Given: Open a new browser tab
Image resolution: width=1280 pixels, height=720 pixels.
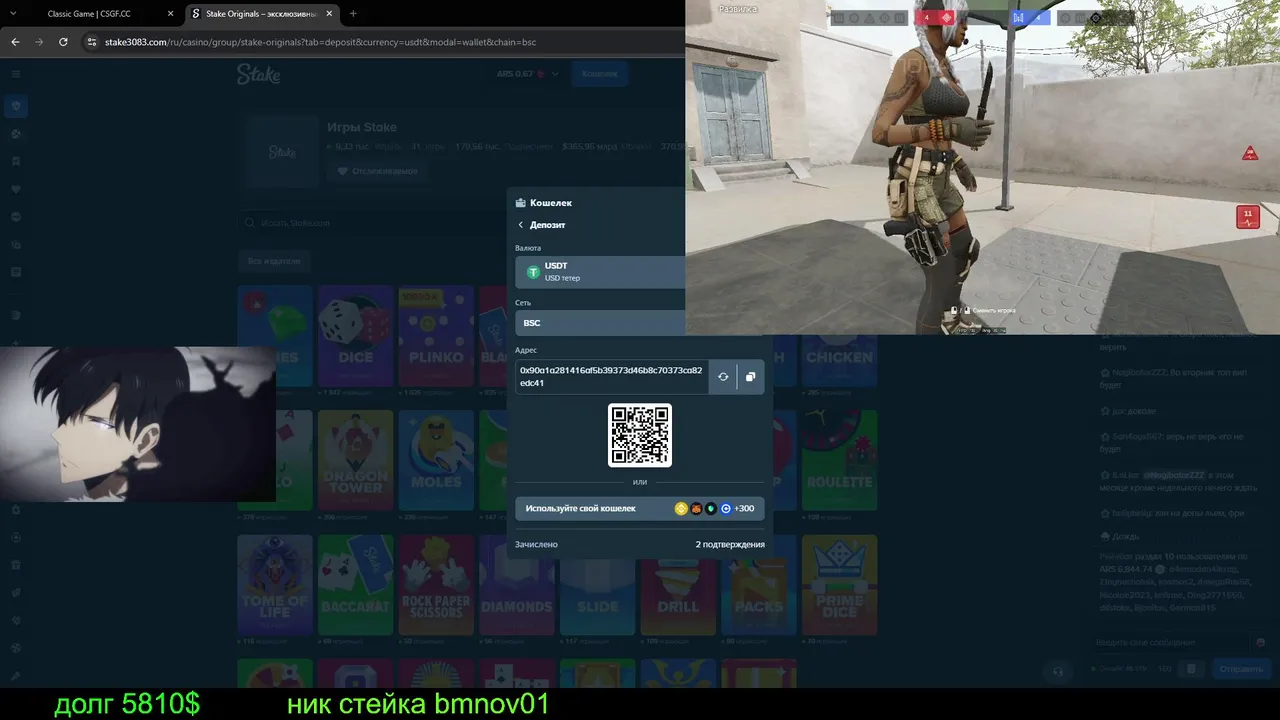Looking at the screenshot, I should click(353, 14).
